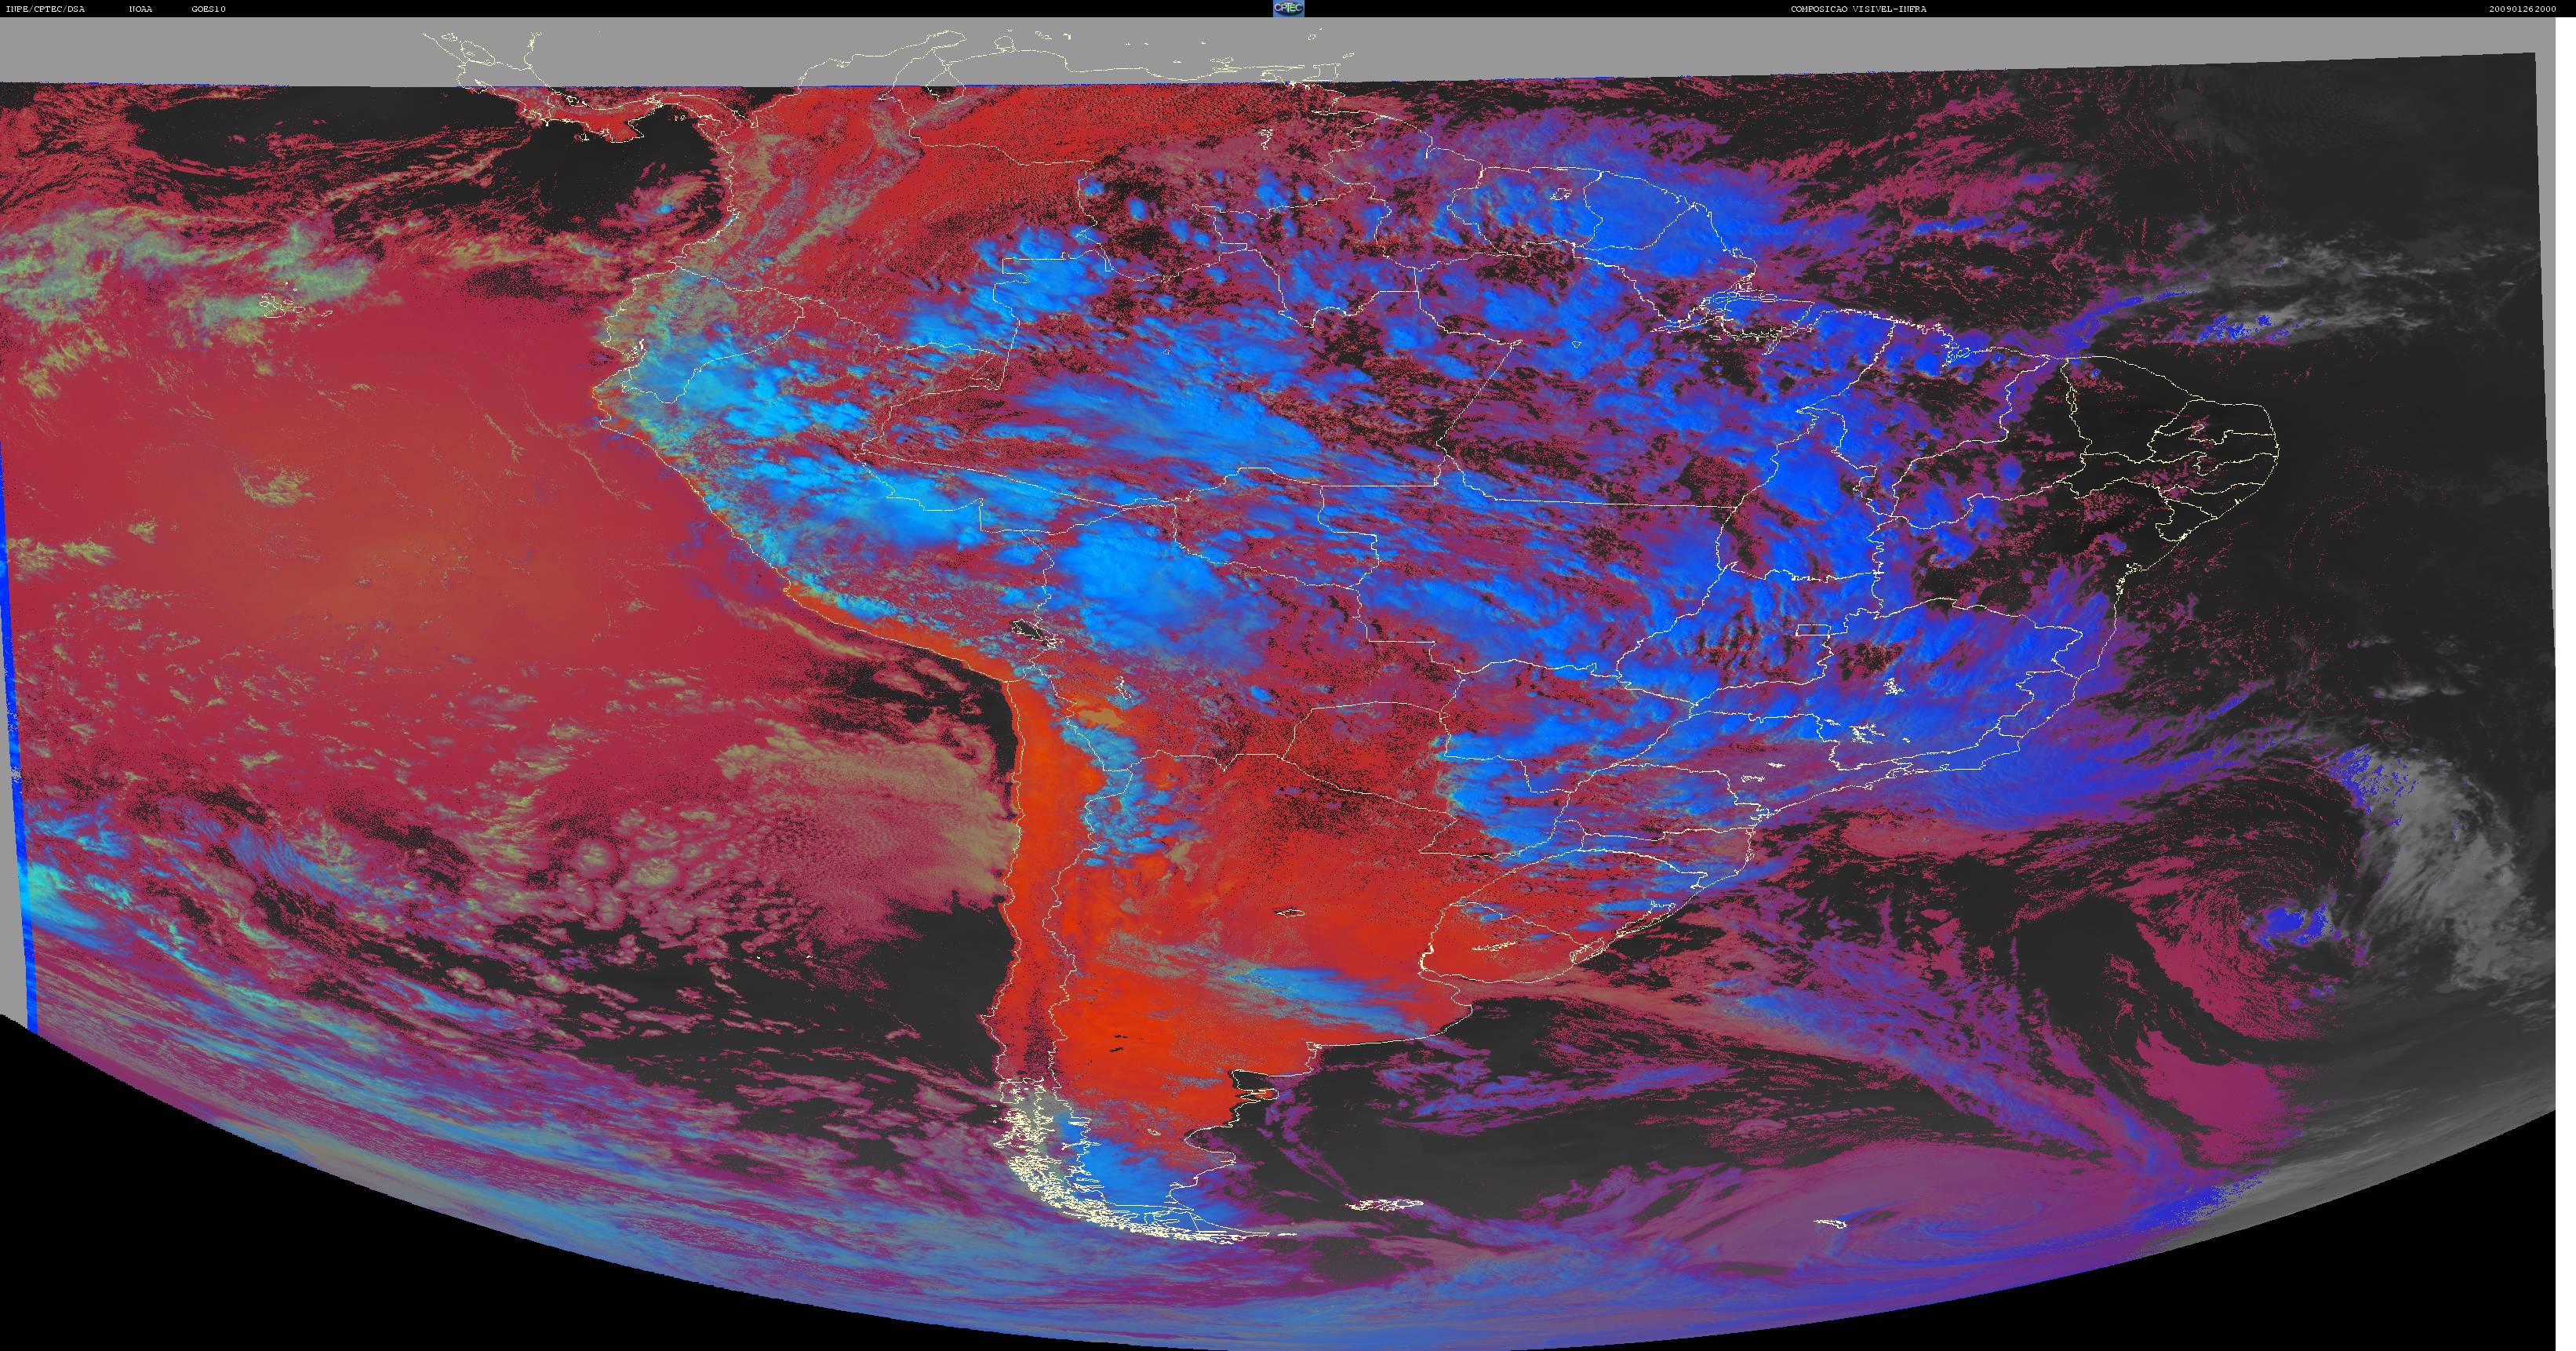Click the CPTEC logo in top bar
Screen dimensions: 2576x1351
click(1288, 8)
